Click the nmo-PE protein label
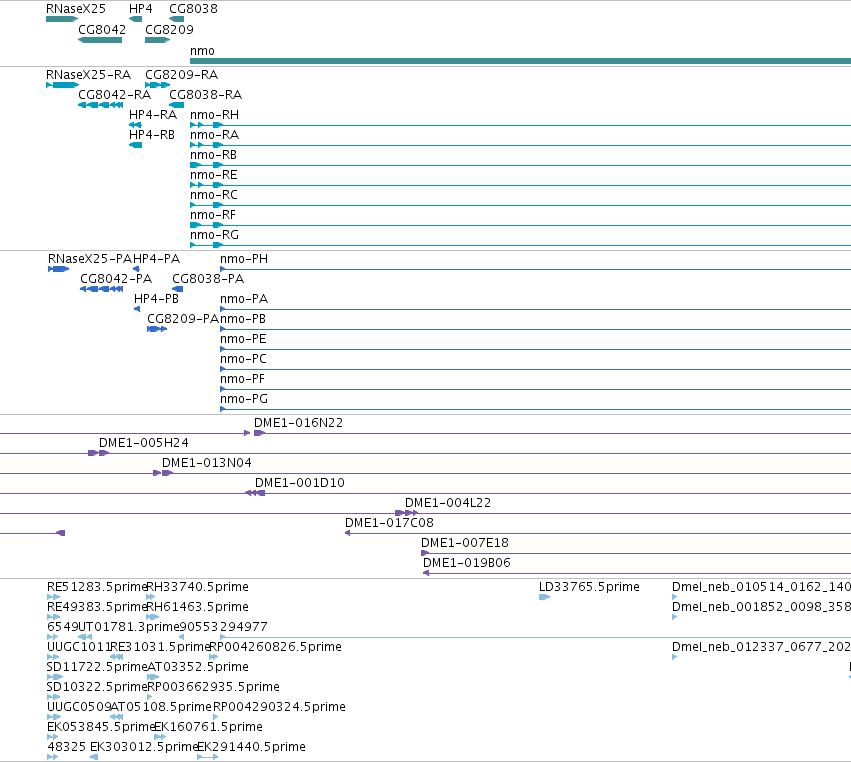 [243, 339]
